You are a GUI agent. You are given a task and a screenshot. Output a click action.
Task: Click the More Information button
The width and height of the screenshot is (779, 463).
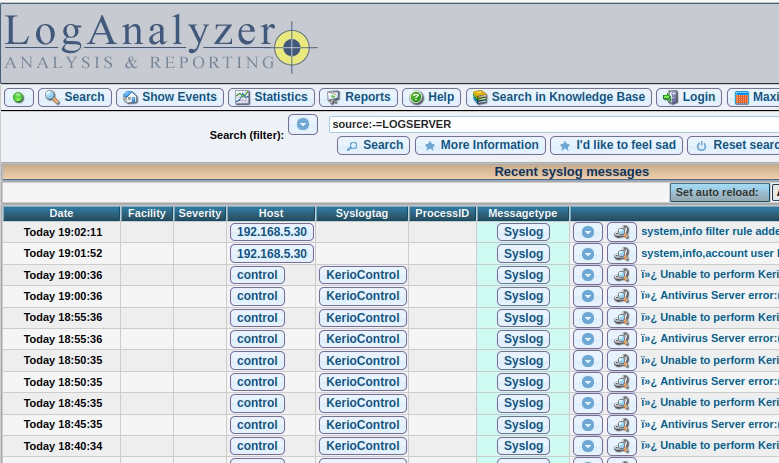pos(480,146)
